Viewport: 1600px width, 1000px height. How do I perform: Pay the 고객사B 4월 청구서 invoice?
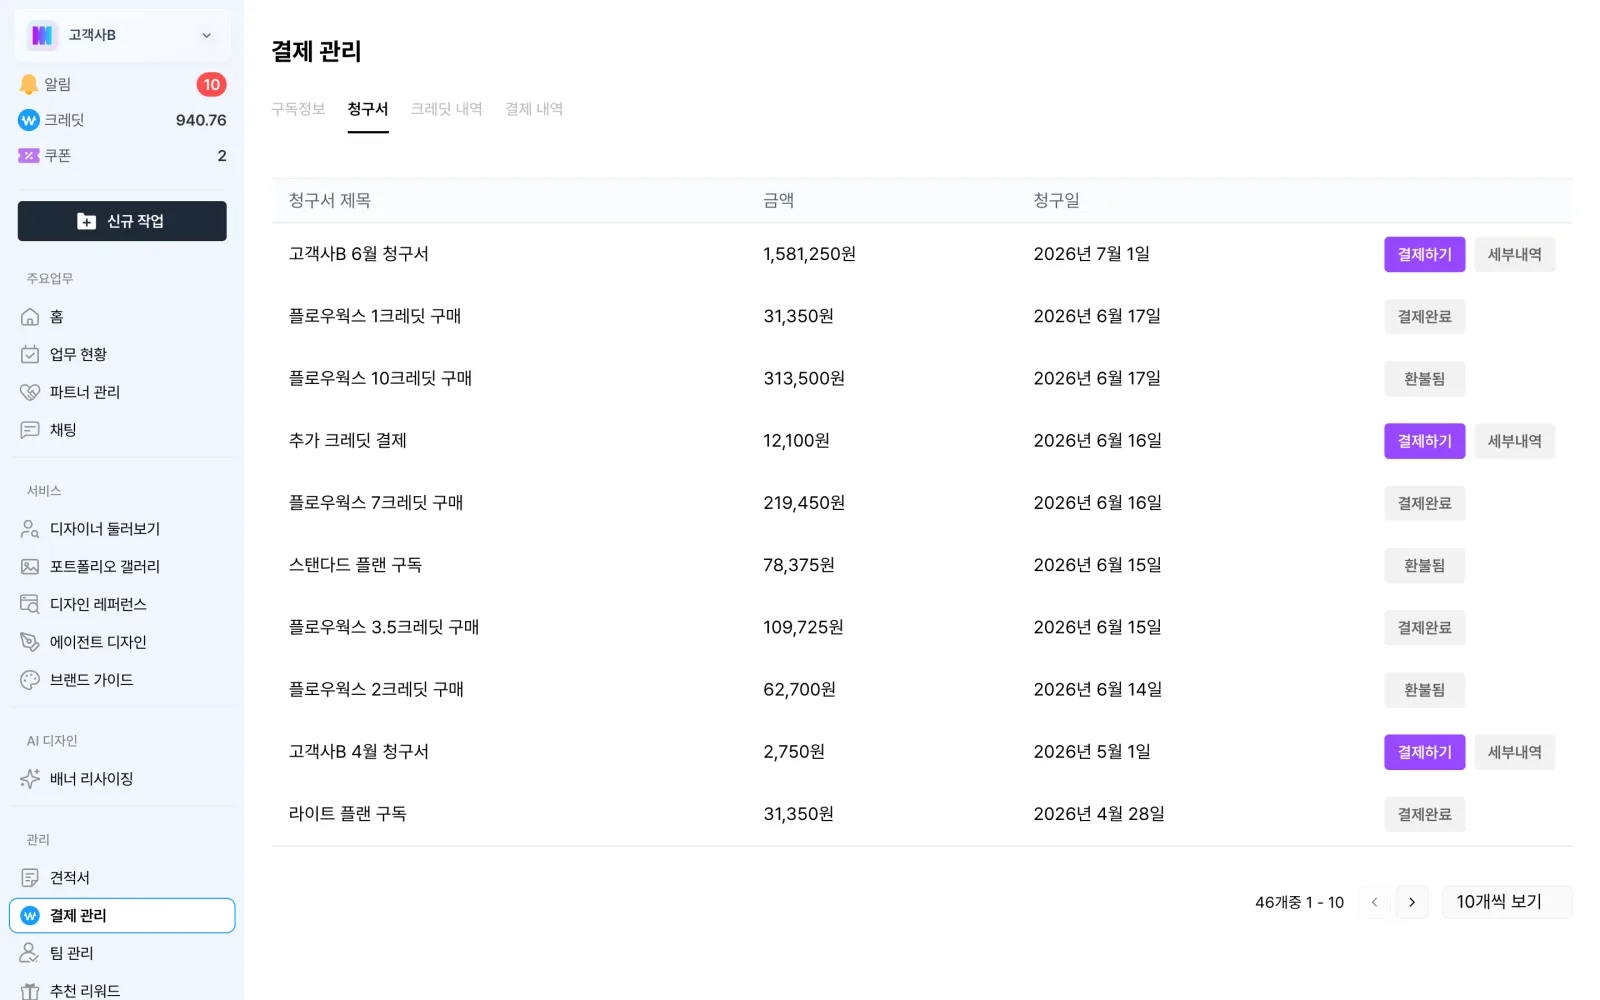tap(1424, 752)
